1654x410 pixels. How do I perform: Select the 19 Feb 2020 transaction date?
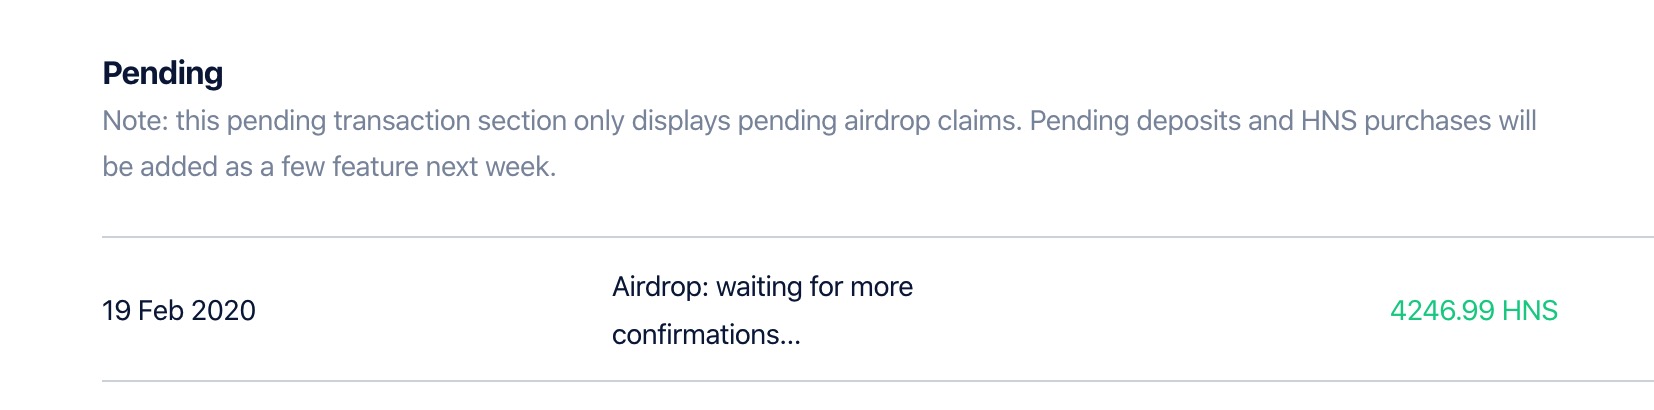click(179, 311)
